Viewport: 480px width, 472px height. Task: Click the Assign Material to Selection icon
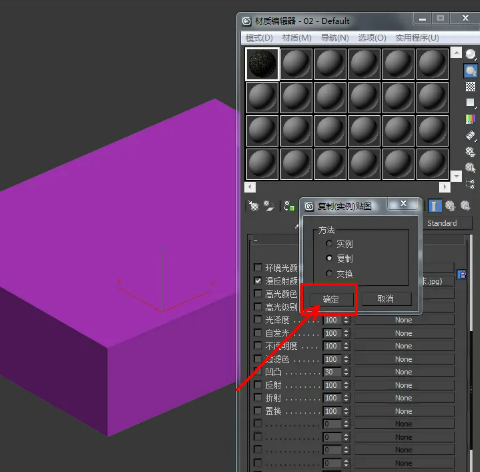click(289, 206)
